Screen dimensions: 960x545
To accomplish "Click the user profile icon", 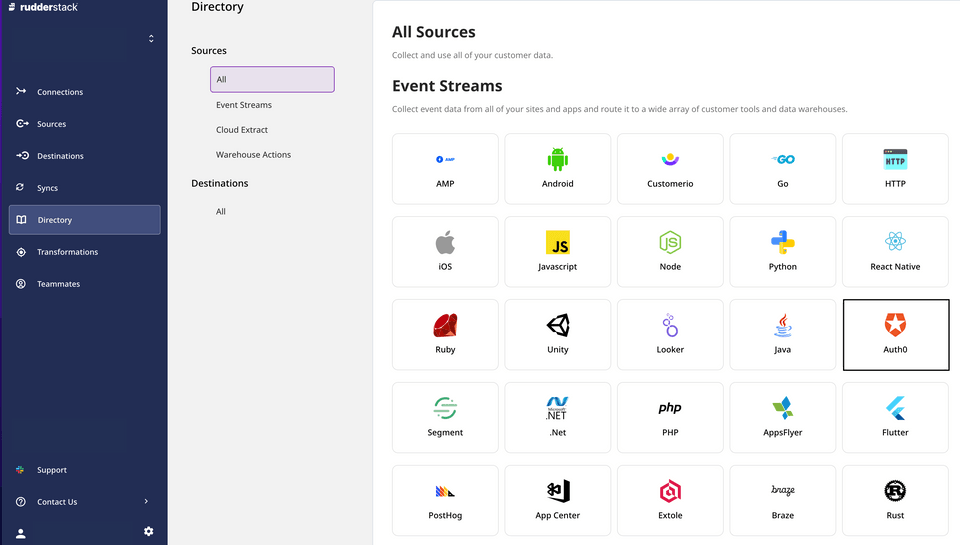I will pos(21,533).
